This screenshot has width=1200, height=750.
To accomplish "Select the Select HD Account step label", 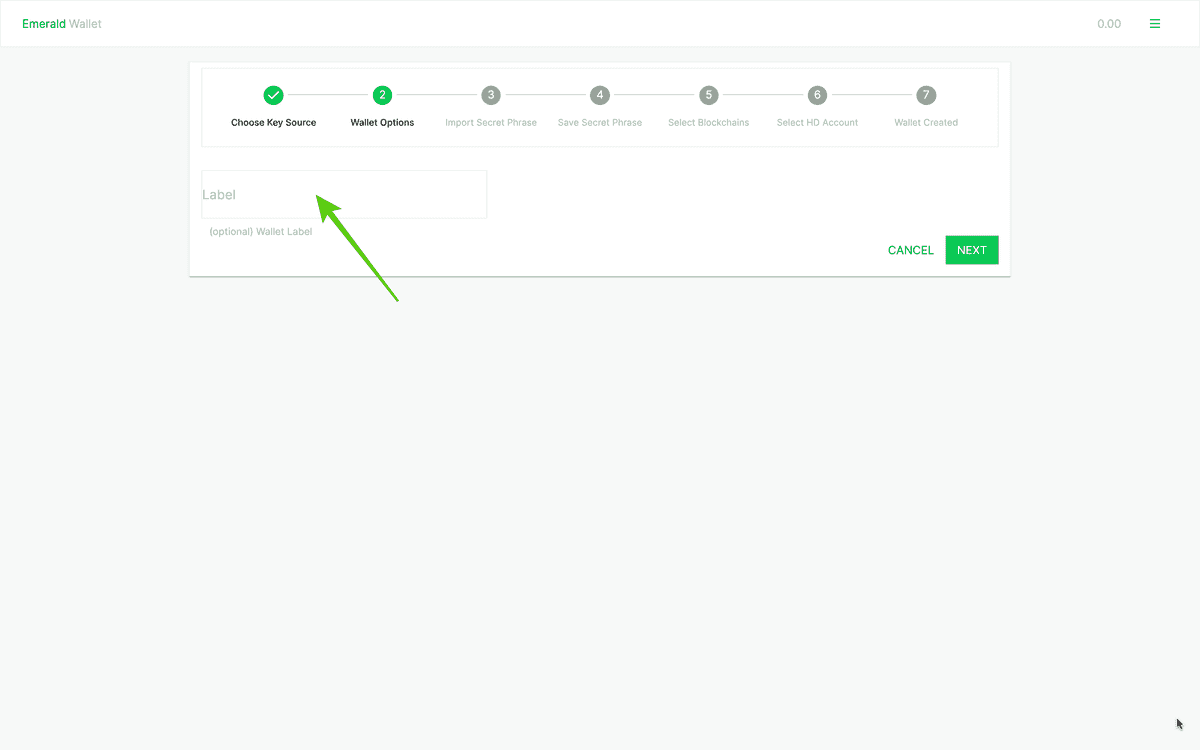I will 817,123.
